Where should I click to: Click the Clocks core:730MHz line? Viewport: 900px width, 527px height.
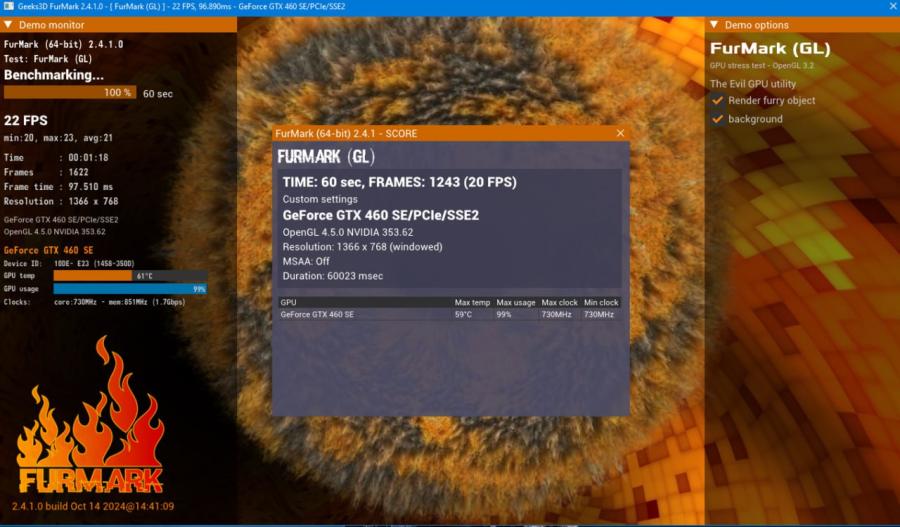click(x=94, y=302)
